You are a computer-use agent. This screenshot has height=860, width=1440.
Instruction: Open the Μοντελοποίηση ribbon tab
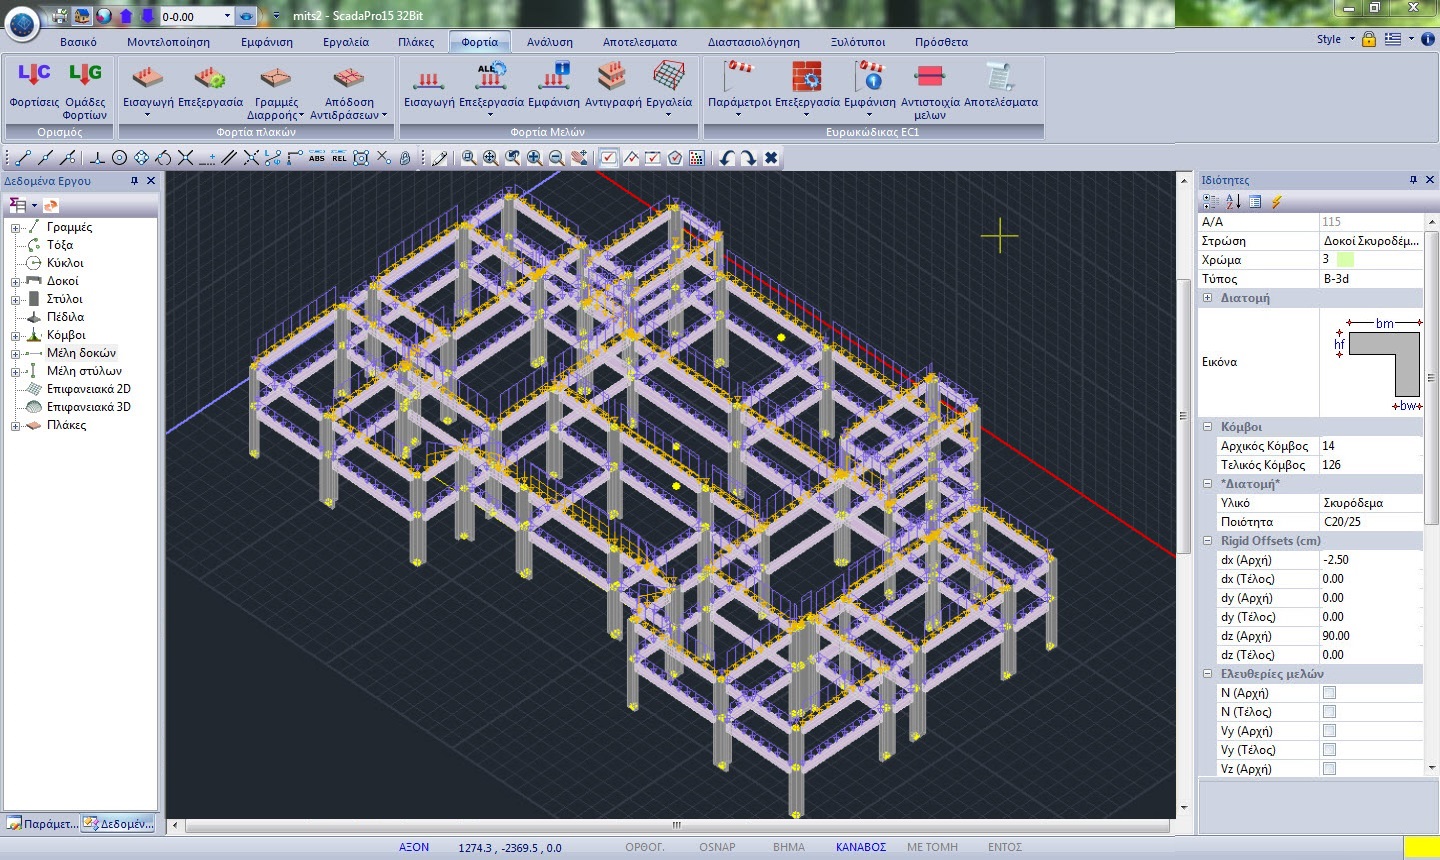(x=168, y=42)
